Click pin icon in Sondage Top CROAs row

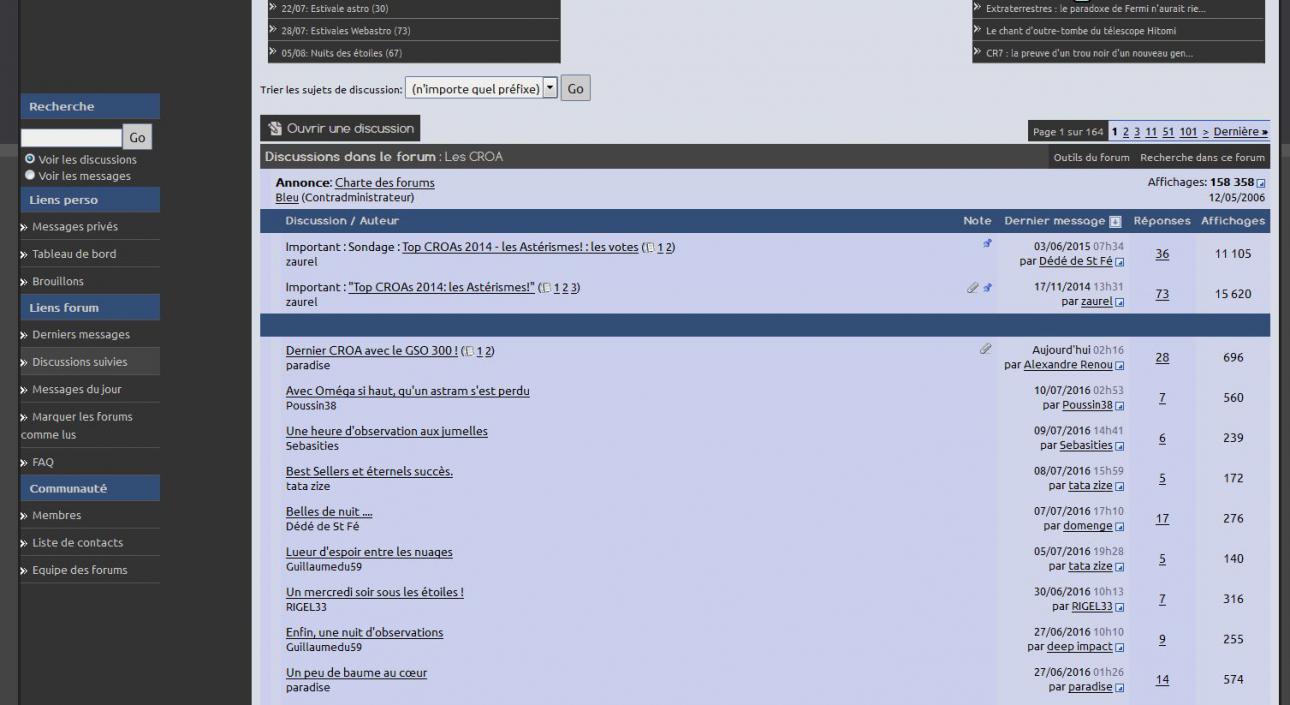point(988,244)
